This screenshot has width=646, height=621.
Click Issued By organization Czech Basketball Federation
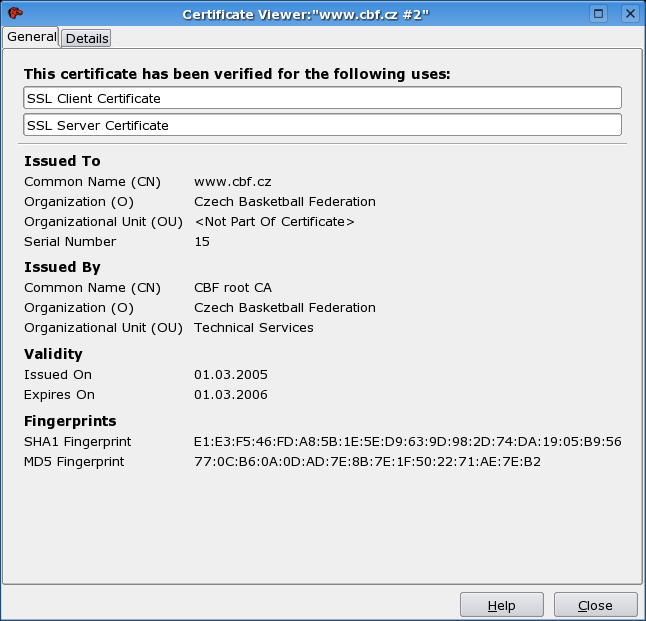(x=285, y=307)
